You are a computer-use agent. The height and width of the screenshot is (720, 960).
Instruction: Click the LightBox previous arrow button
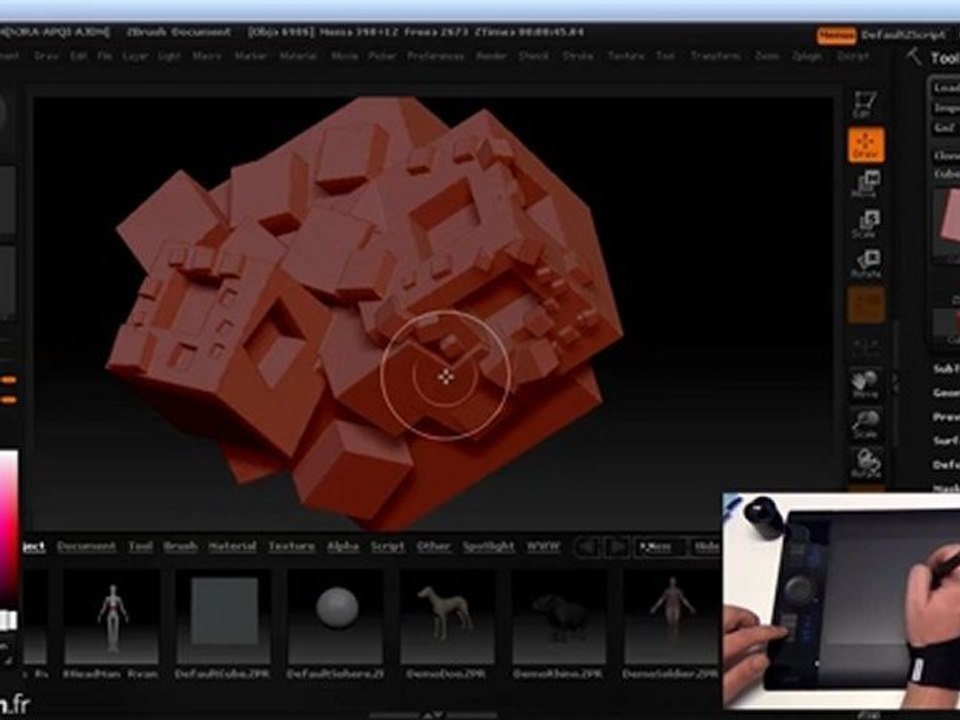point(587,547)
